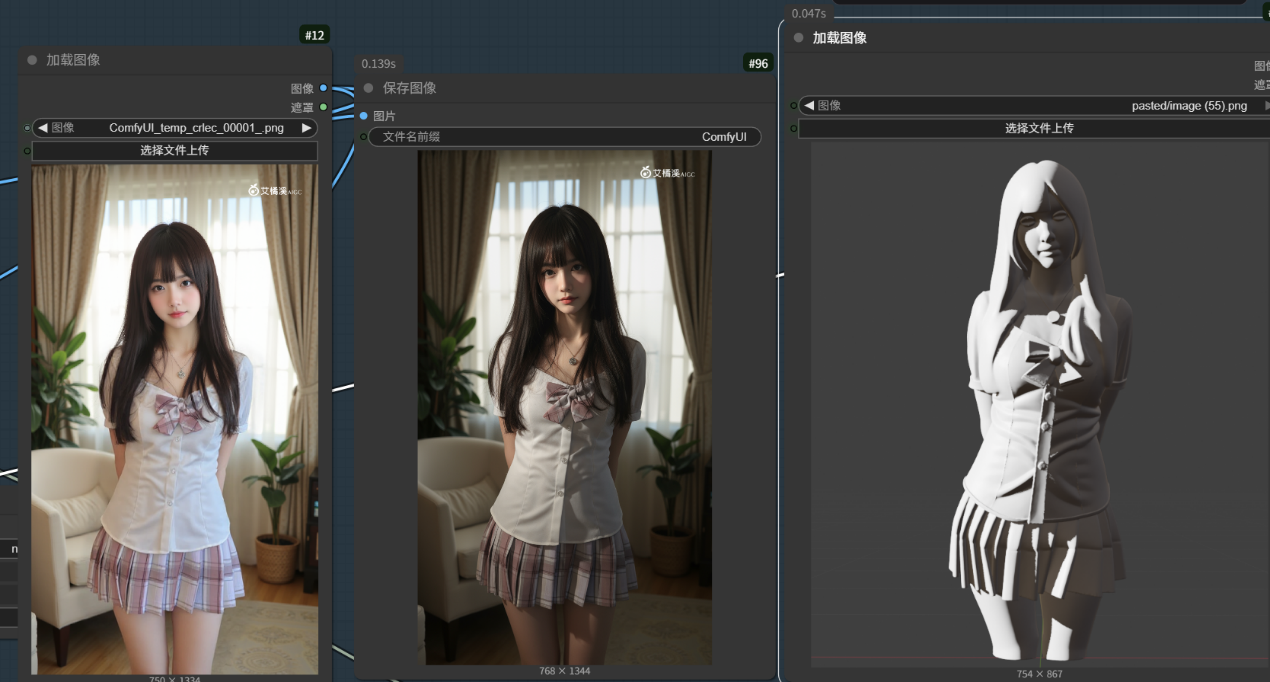Click the blue 图像 output port on node #12
Viewport: 1270px width, 682px height.
323,88
